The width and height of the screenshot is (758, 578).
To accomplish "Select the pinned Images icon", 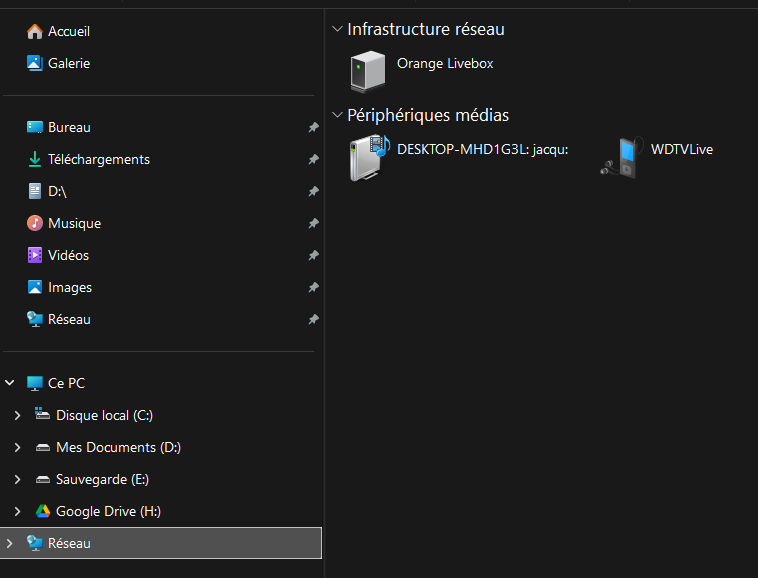I will click(34, 287).
